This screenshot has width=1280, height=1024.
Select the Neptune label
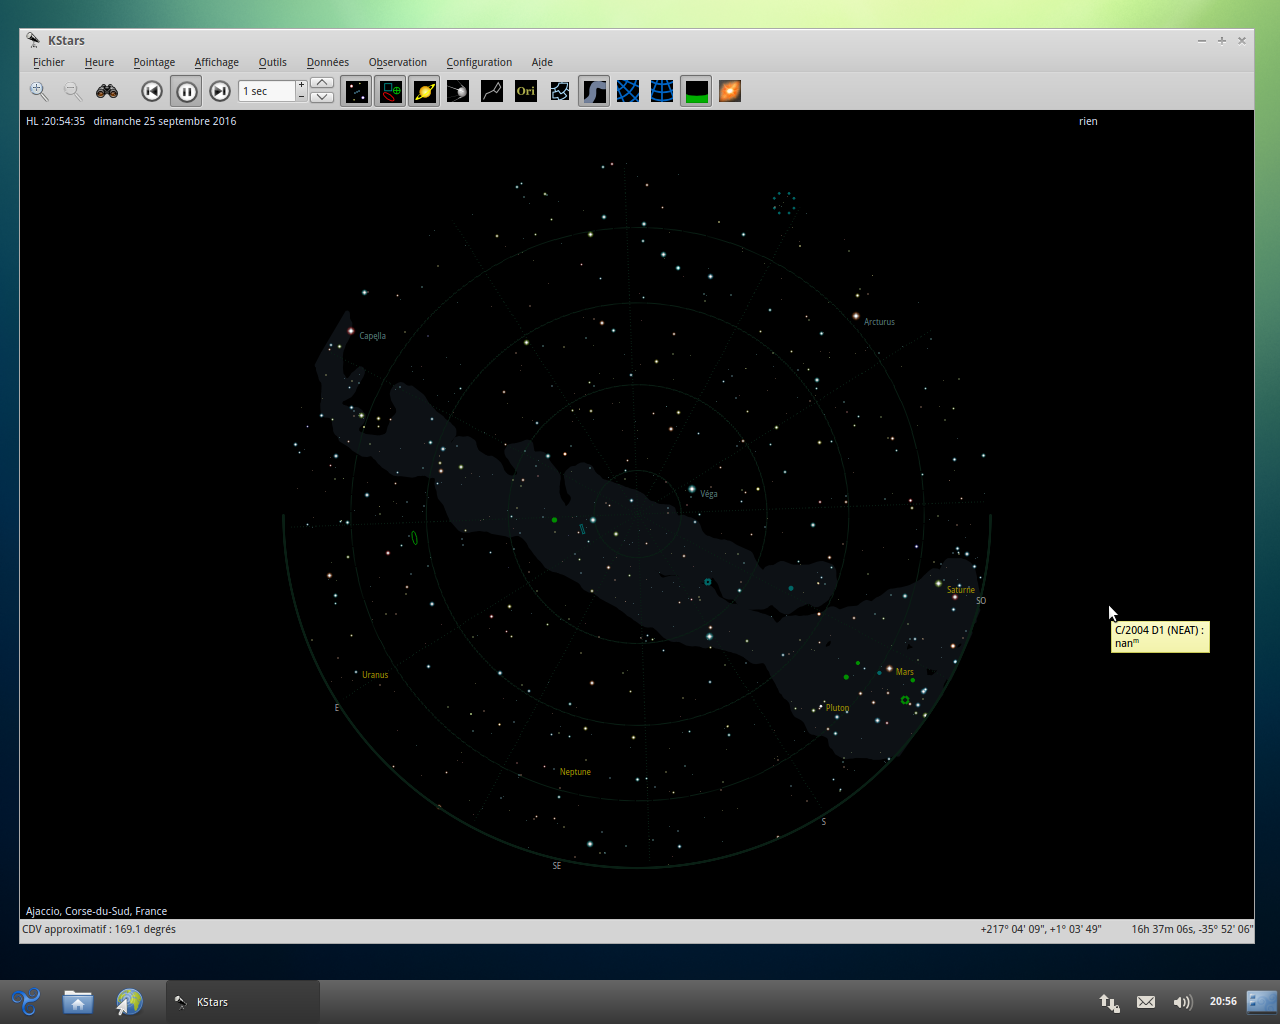[575, 772]
